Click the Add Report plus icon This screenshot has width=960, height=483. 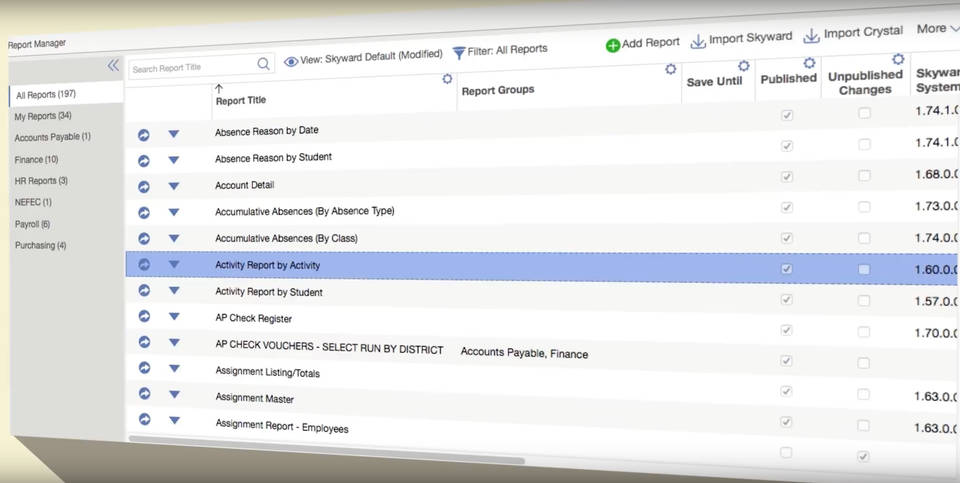pyautogui.click(x=612, y=45)
